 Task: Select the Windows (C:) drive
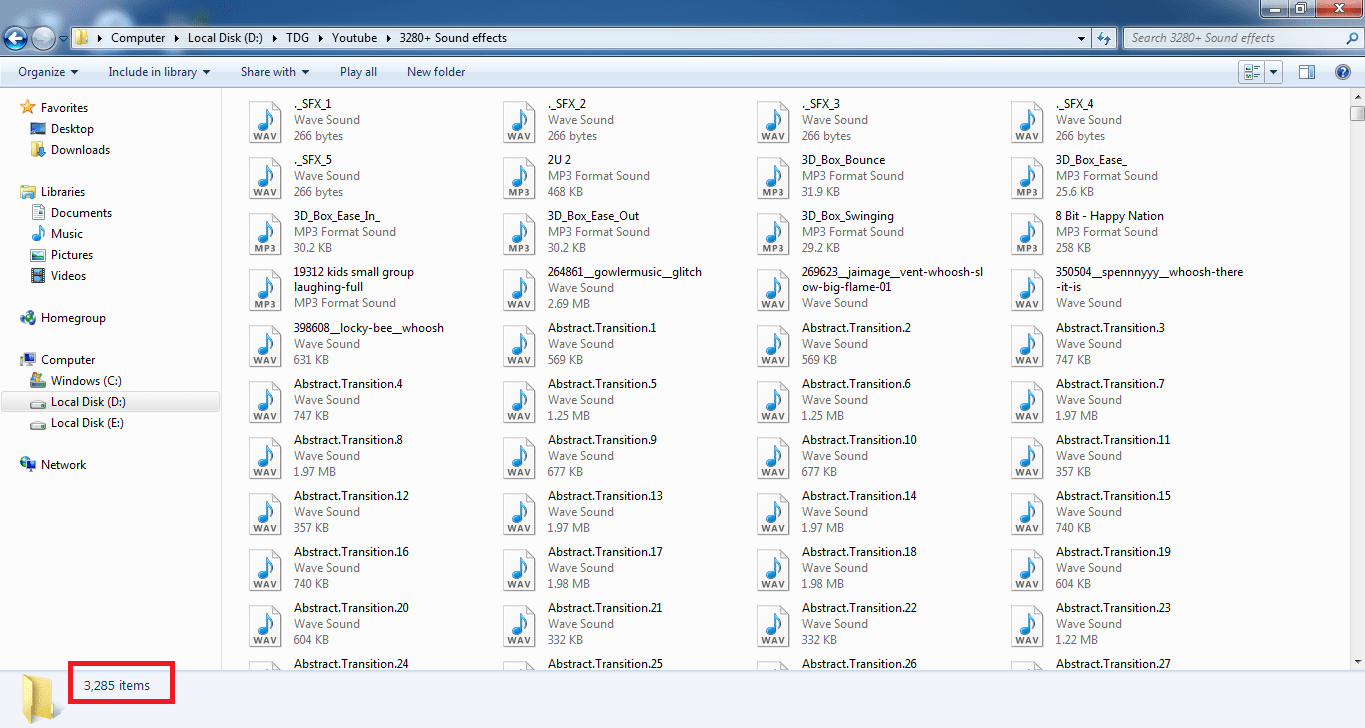pyautogui.click(x=89, y=381)
